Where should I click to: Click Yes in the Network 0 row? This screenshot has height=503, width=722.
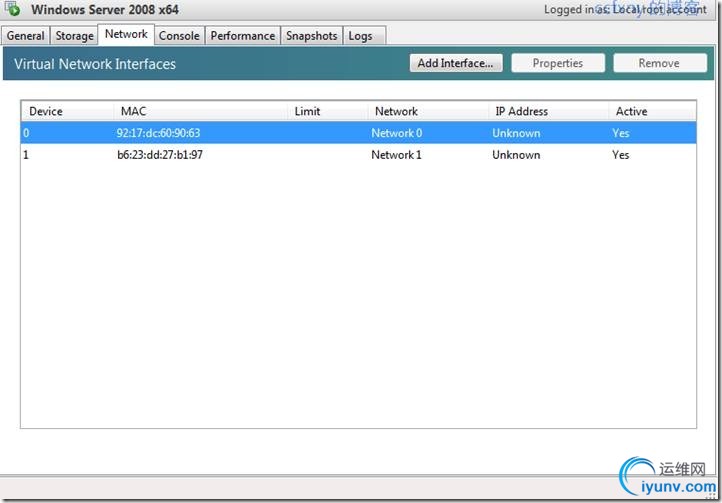tap(621, 133)
